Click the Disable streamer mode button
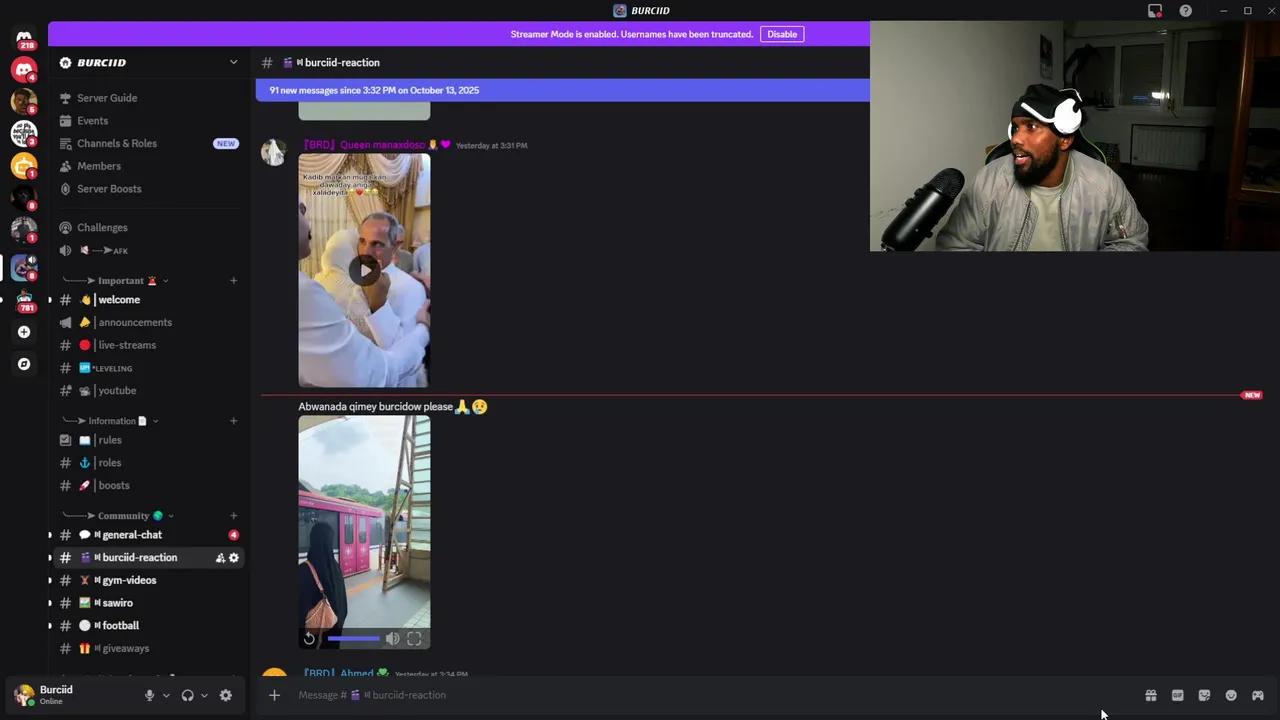This screenshot has width=1280, height=720. (x=782, y=34)
